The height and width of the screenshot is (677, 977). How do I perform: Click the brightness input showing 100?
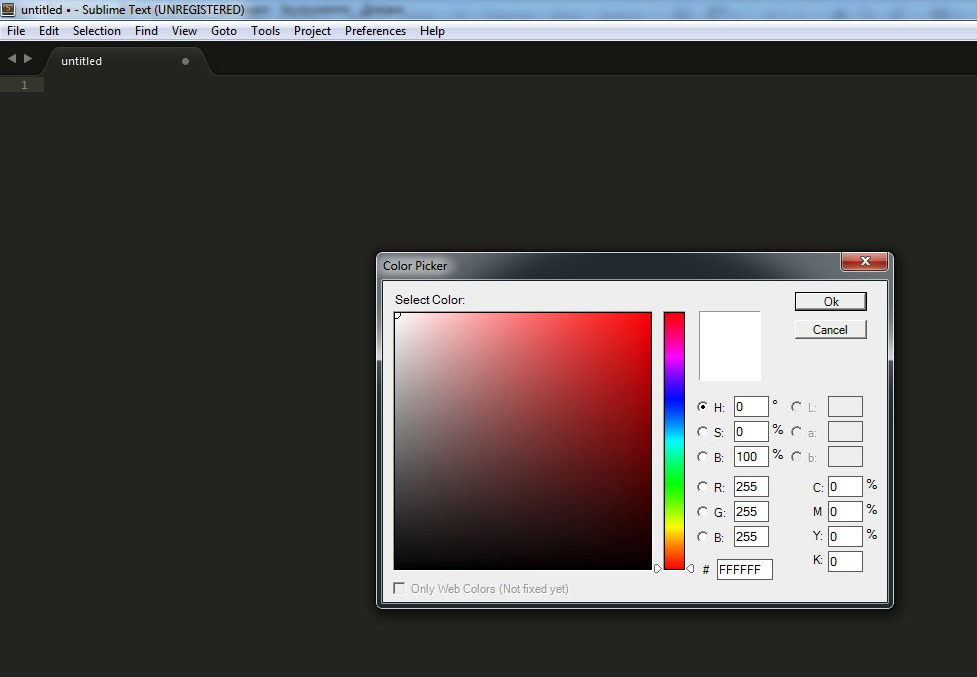tap(751, 457)
